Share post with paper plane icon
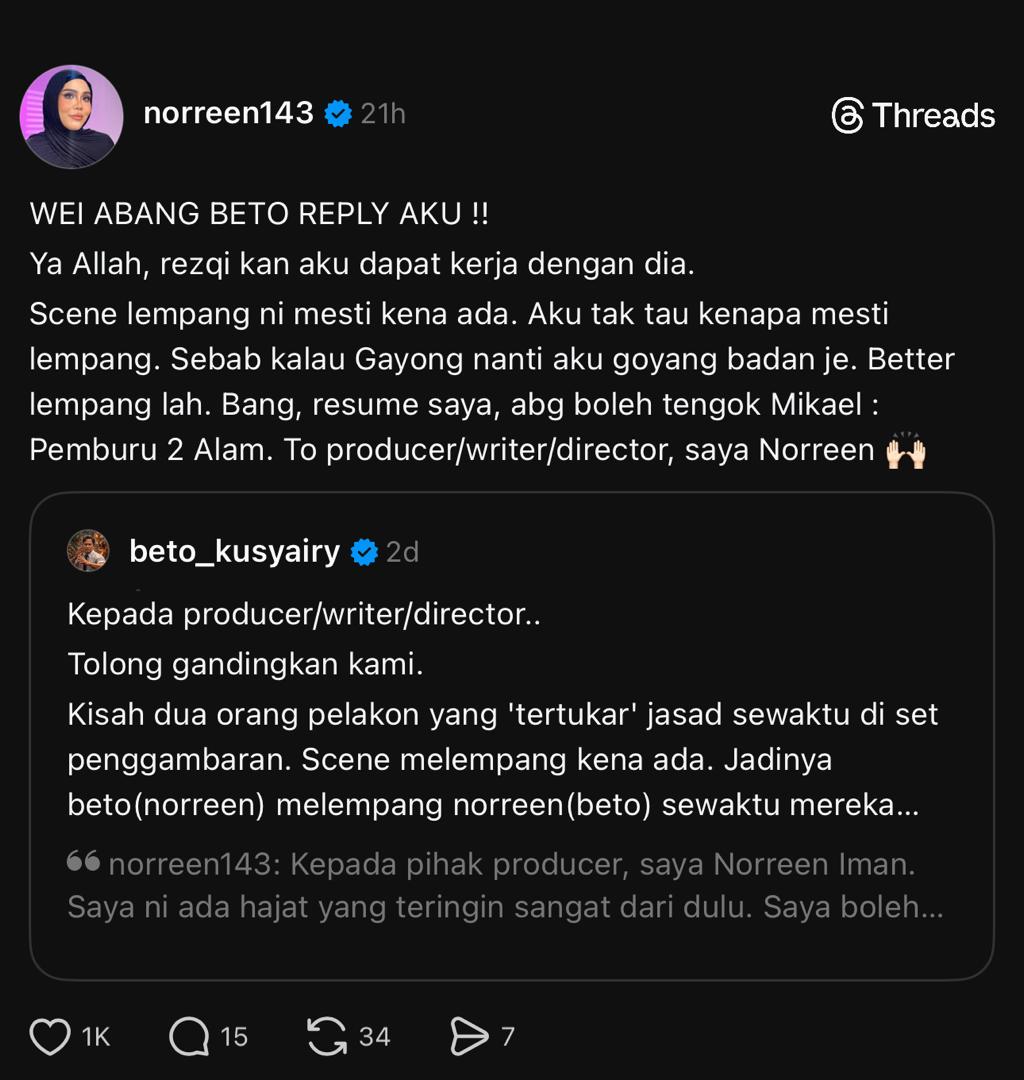1024x1080 pixels. pyautogui.click(x=468, y=1037)
